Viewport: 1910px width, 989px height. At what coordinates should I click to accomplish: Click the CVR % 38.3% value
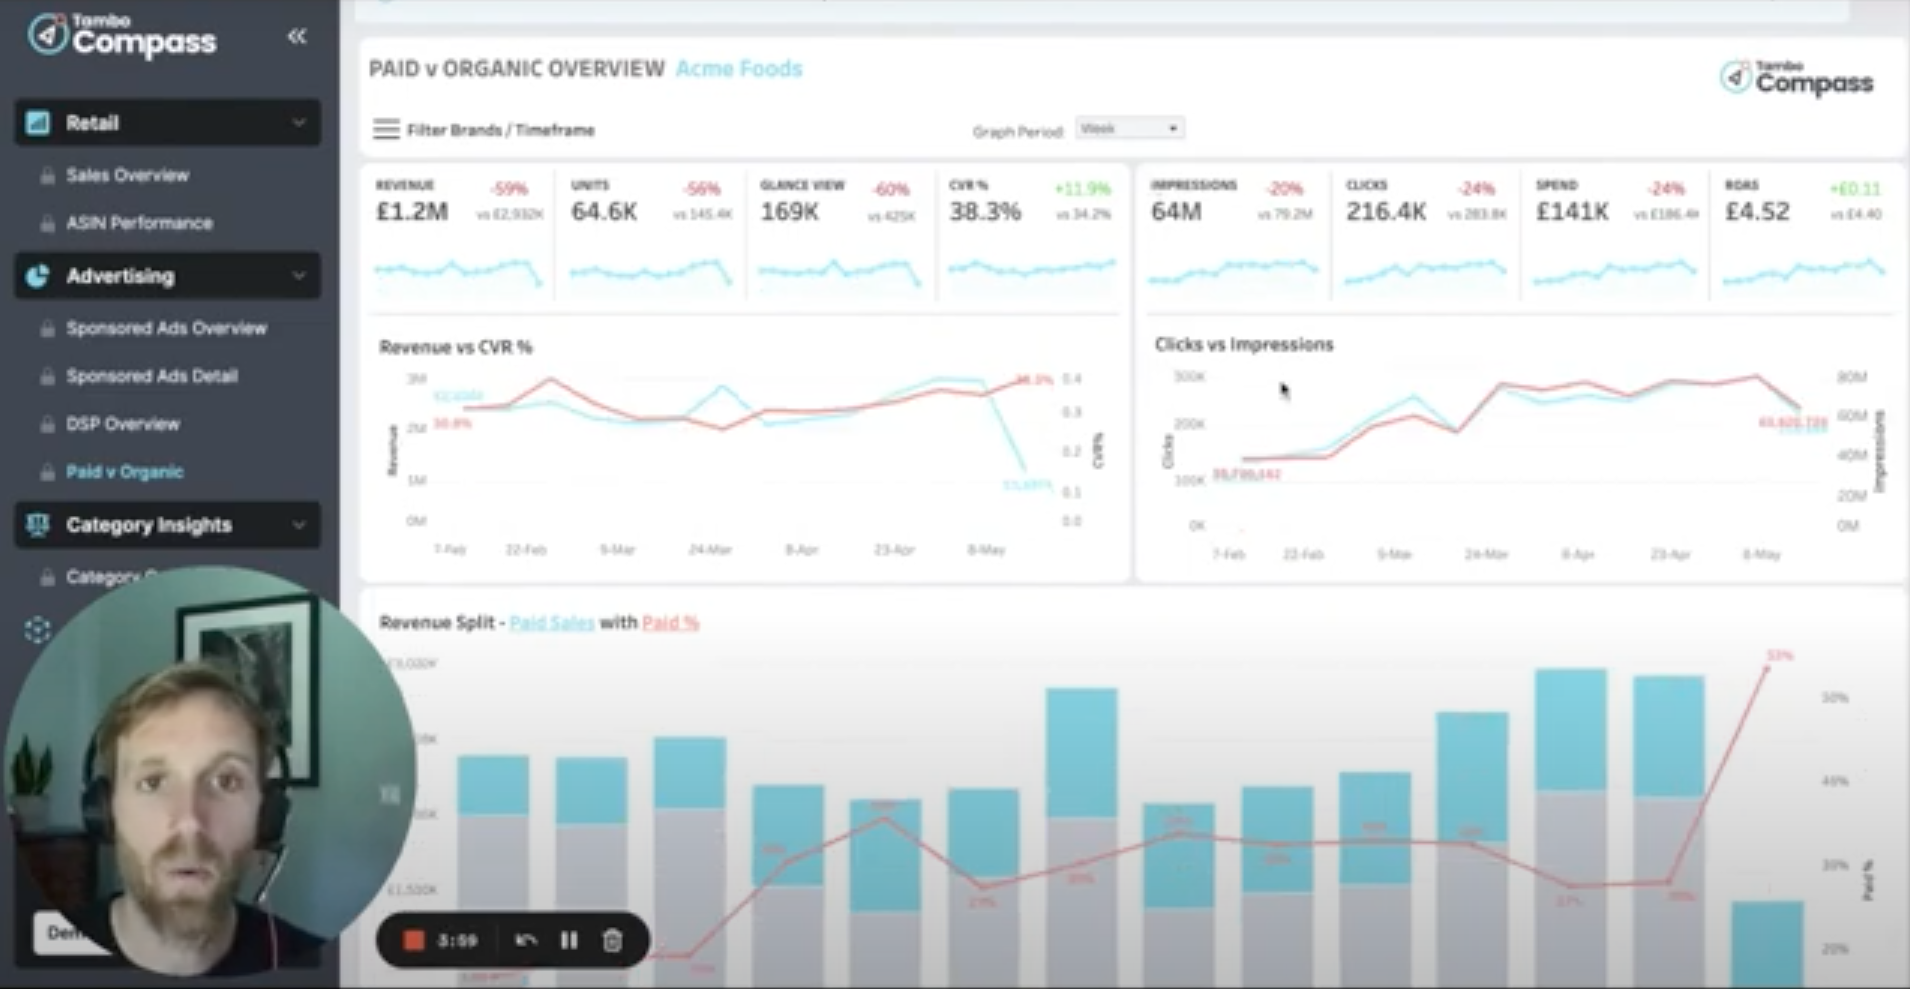tap(985, 212)
